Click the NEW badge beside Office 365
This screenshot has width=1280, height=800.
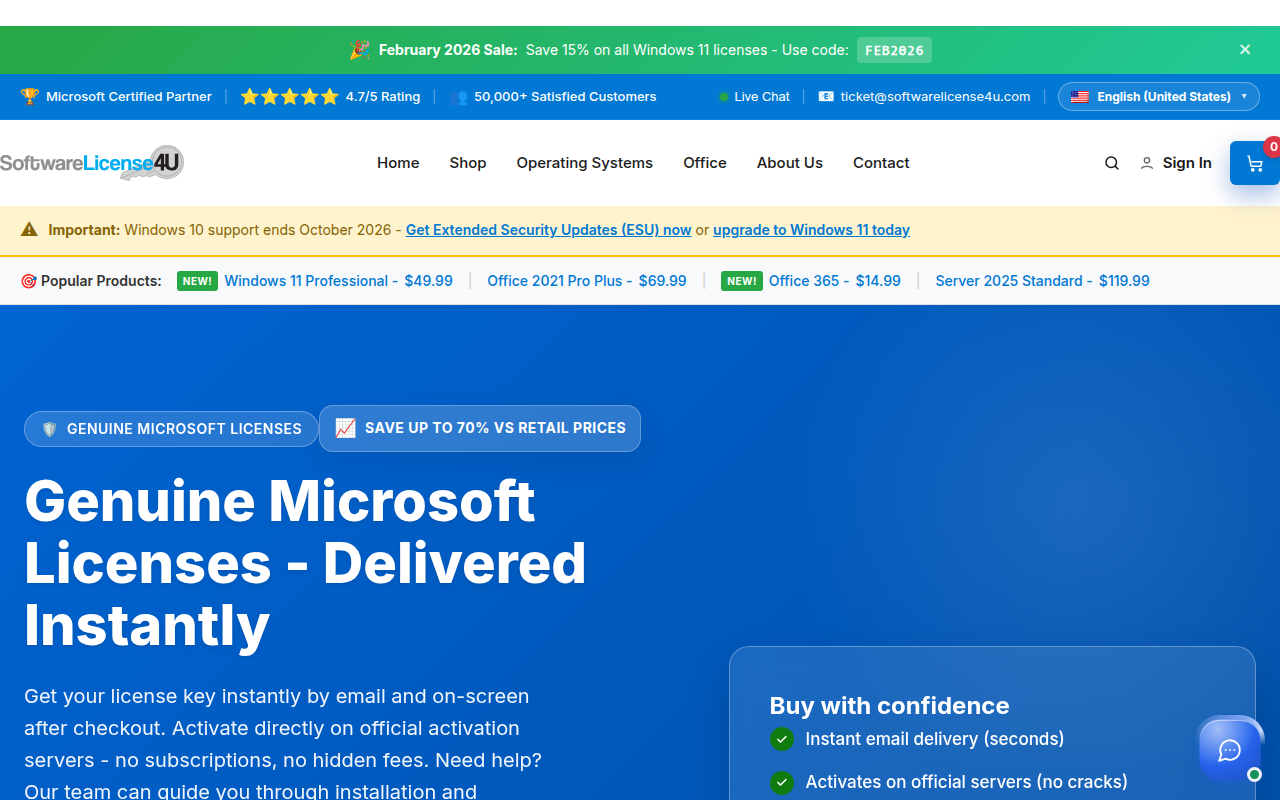coord(742,281)
